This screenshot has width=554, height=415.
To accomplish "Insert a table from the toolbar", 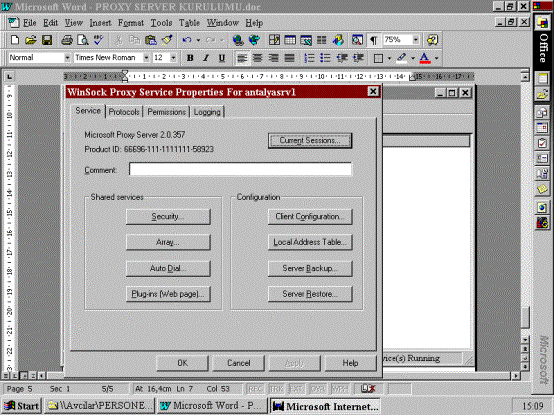I will tap(290, 40).
